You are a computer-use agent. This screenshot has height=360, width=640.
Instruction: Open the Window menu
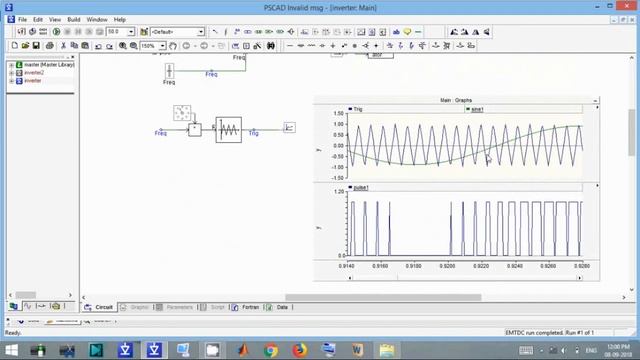point(97,20)
